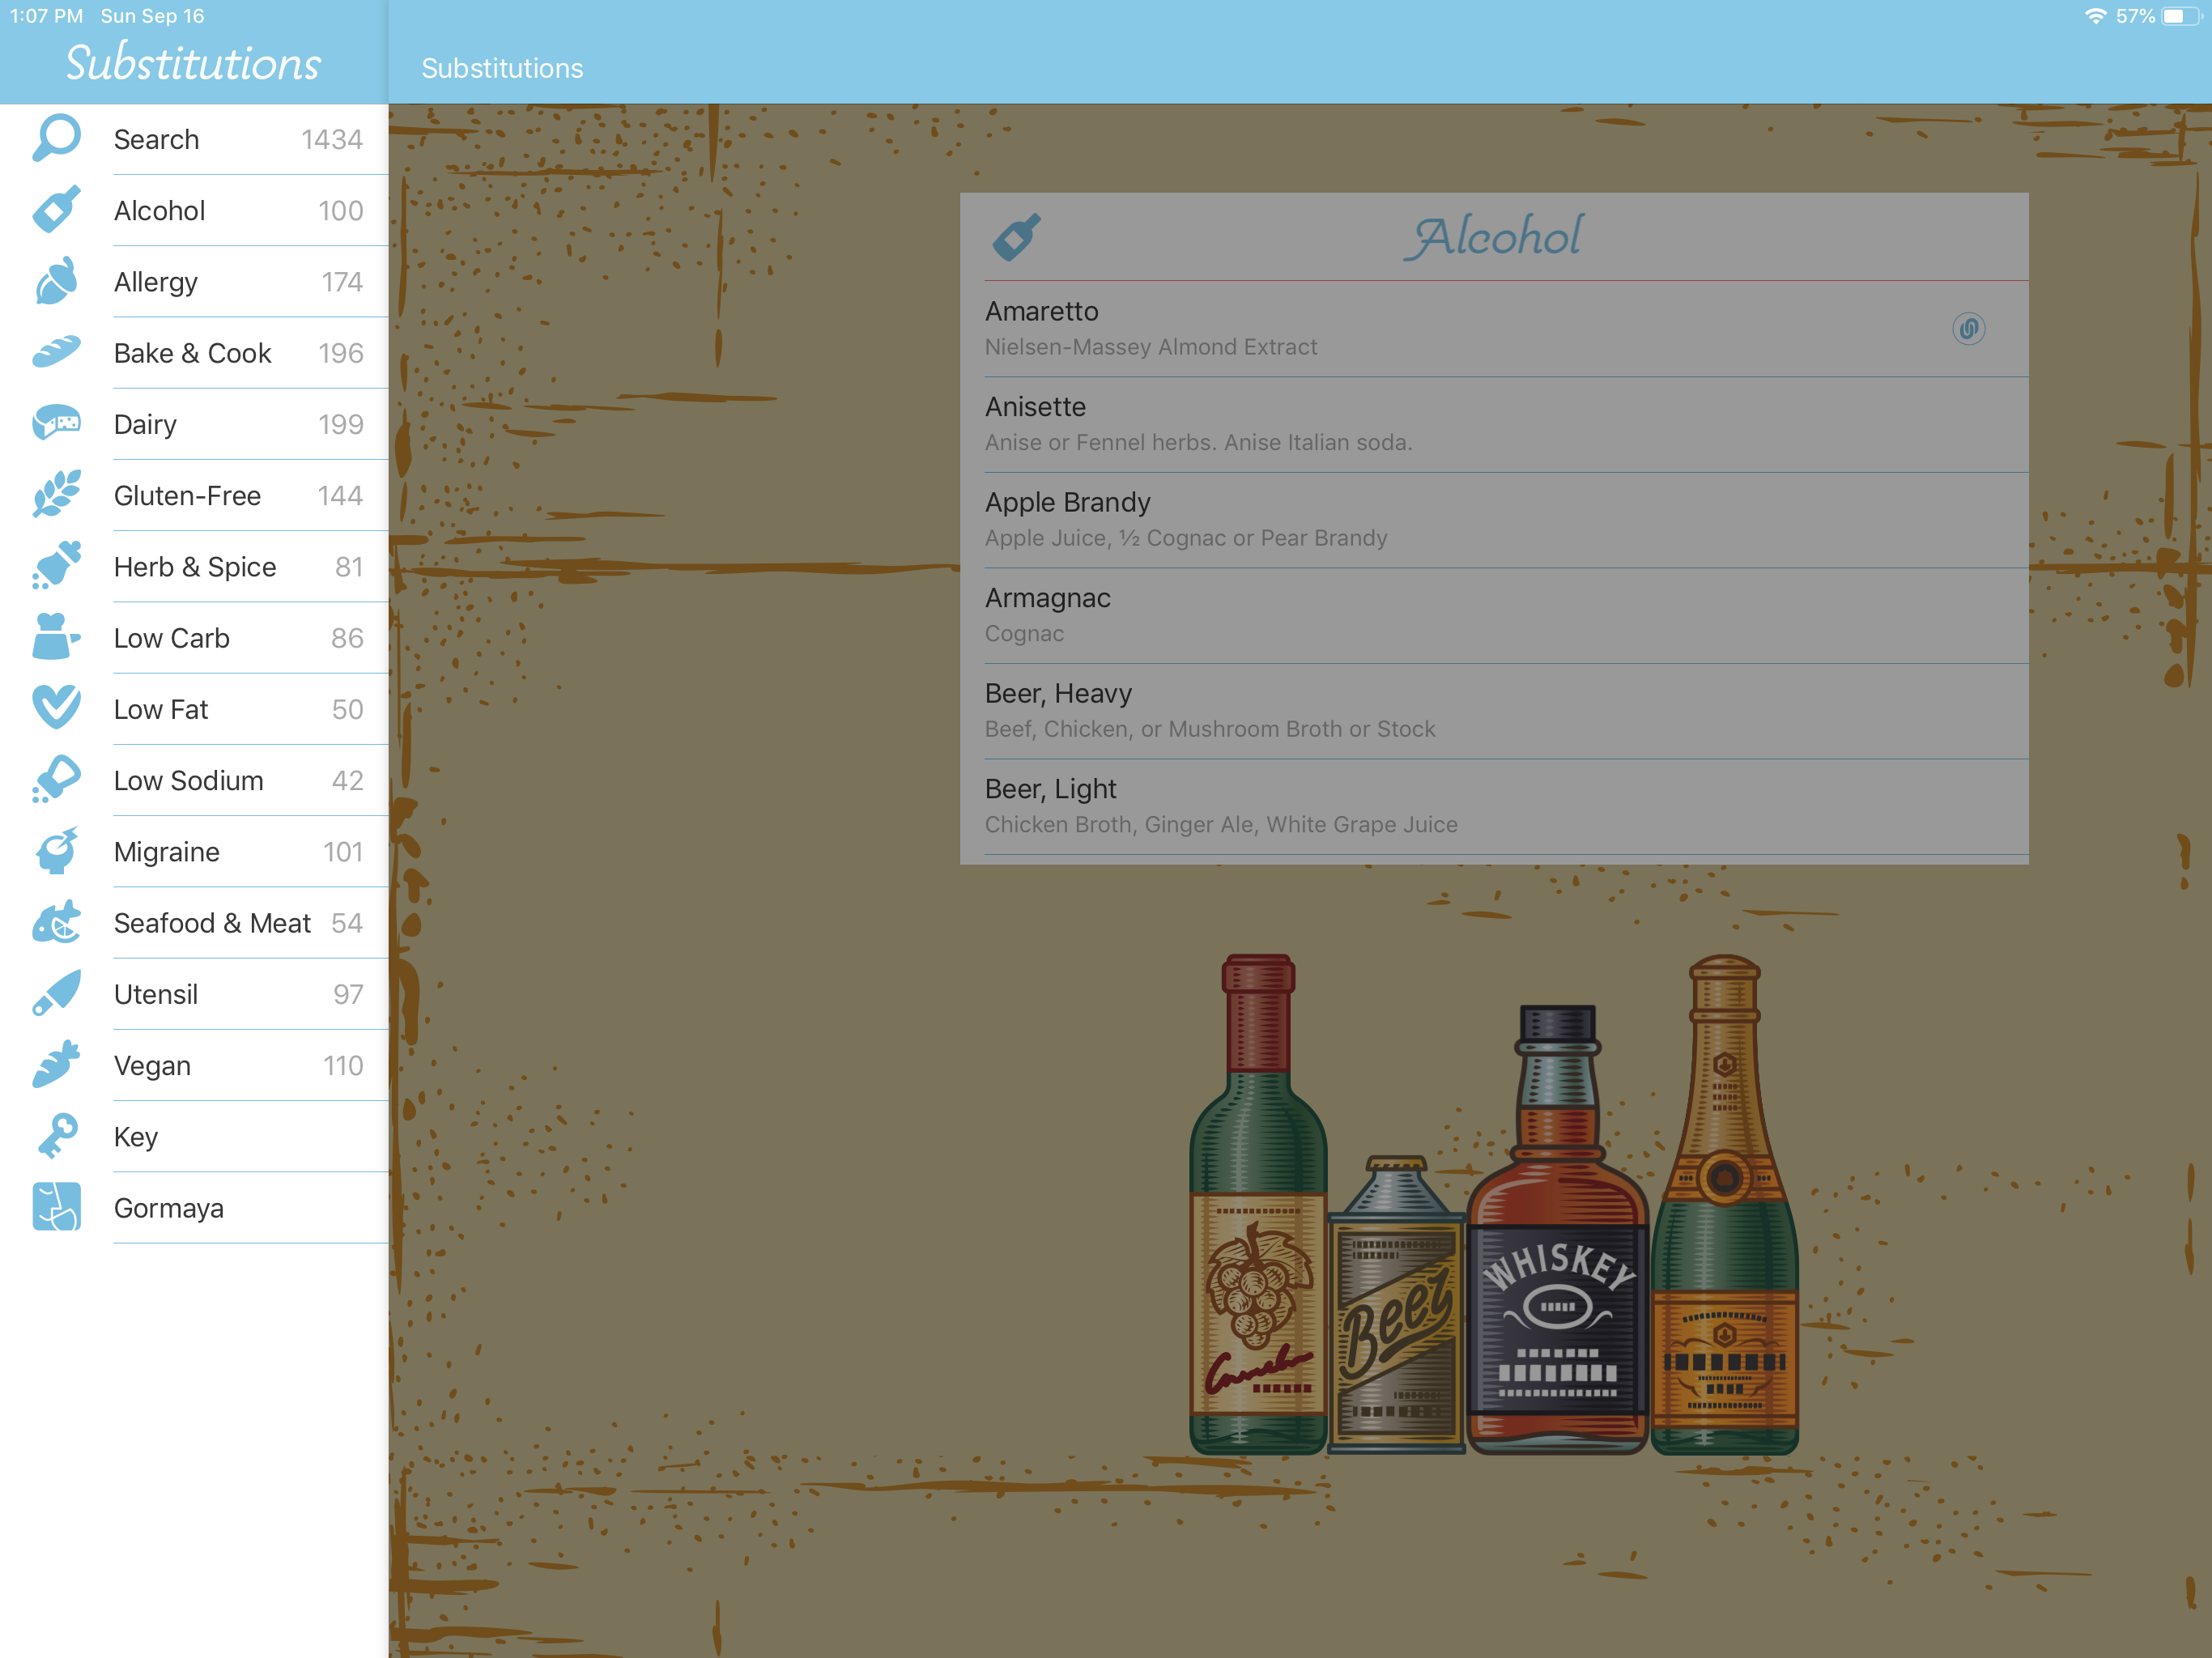Tap the Amaretto link icon

1967,328
